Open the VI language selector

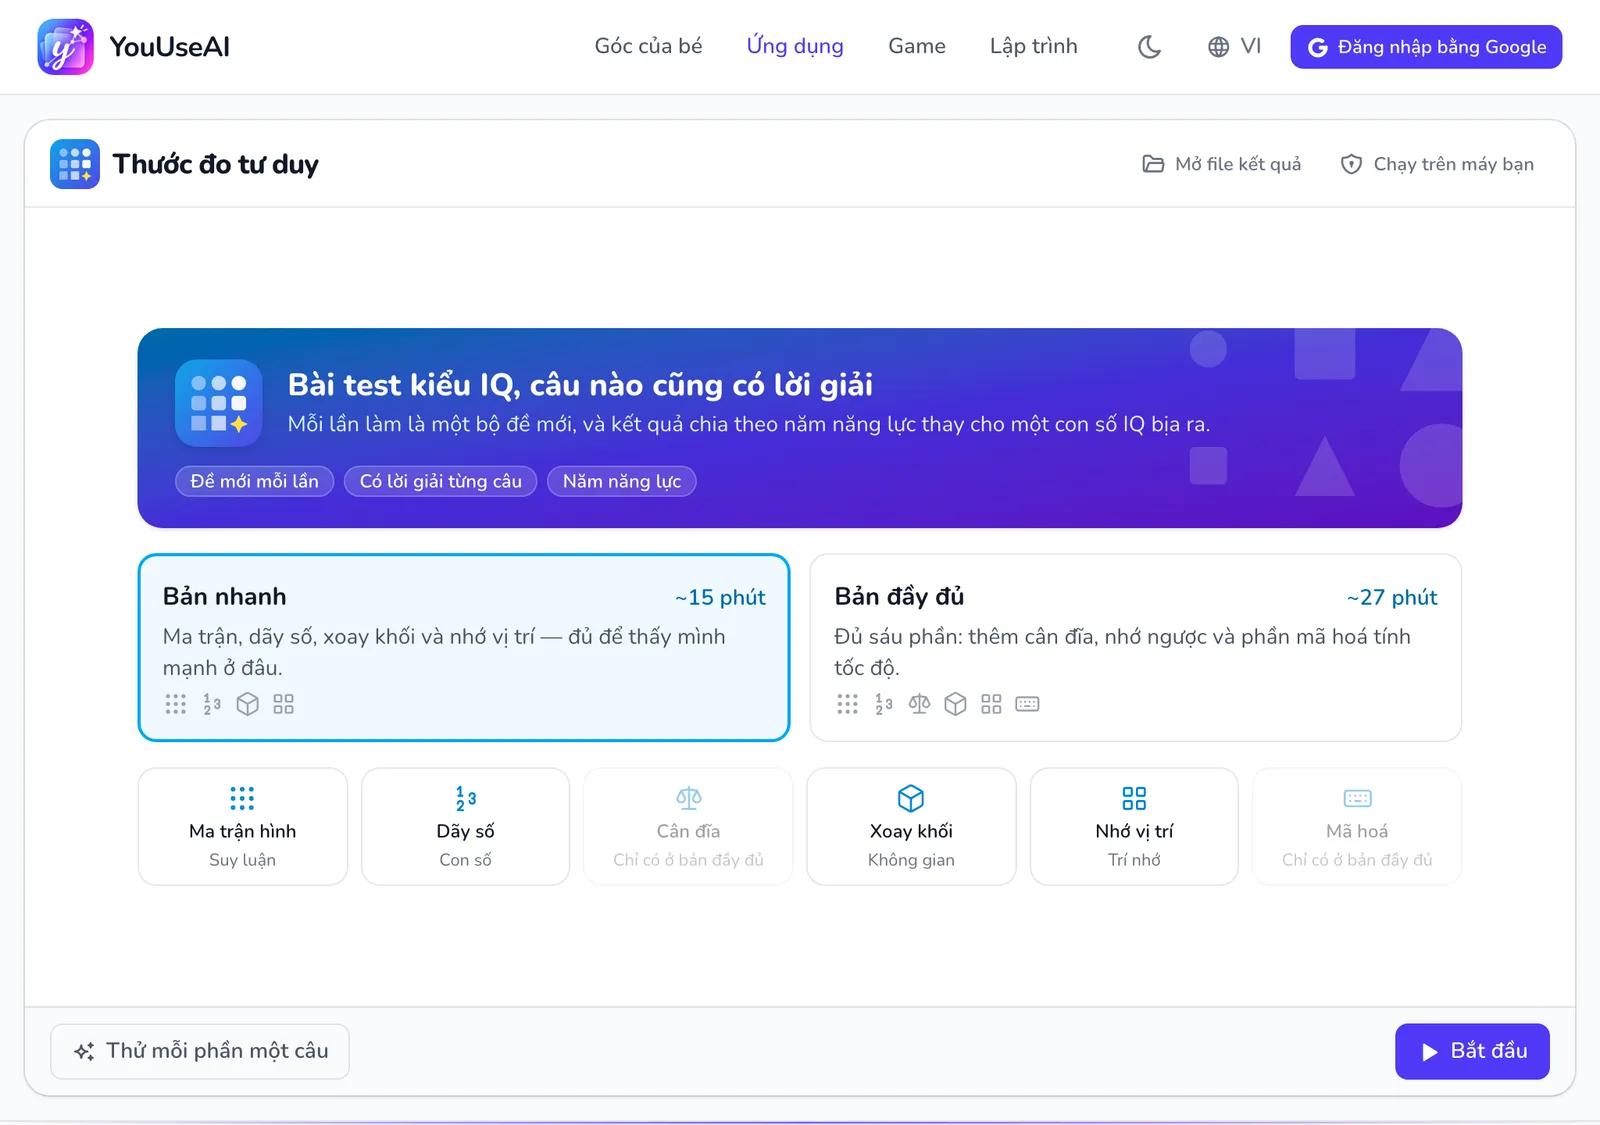point(1234,47)
